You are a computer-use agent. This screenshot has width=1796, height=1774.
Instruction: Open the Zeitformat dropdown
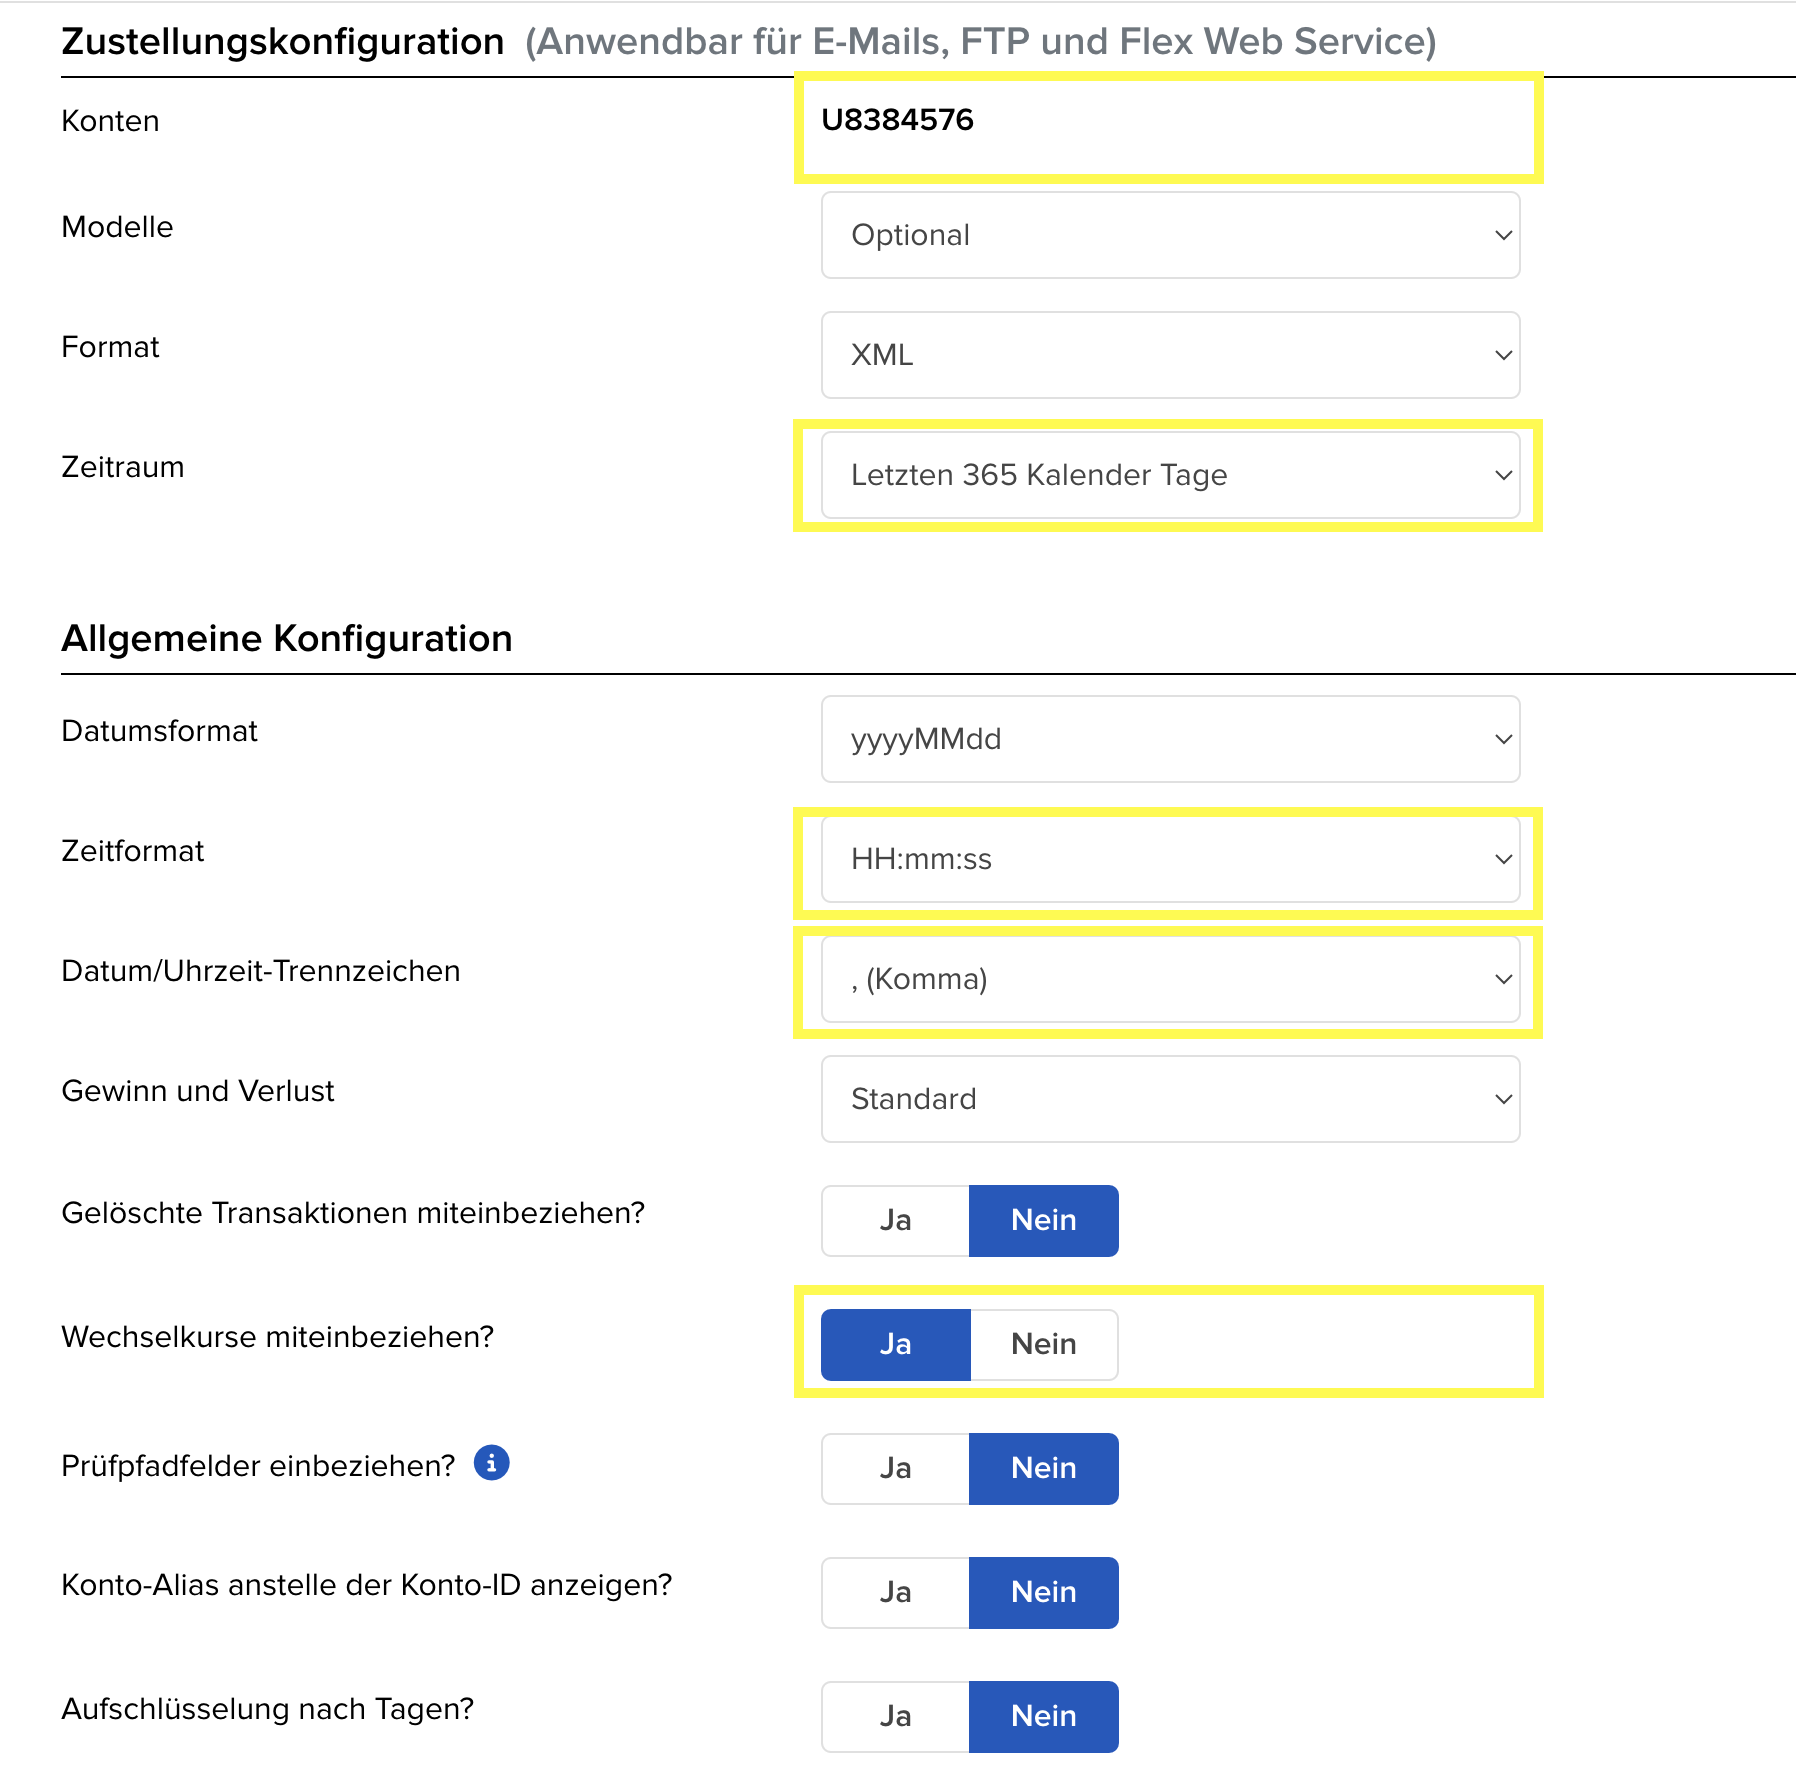[x=1170, y=859]
